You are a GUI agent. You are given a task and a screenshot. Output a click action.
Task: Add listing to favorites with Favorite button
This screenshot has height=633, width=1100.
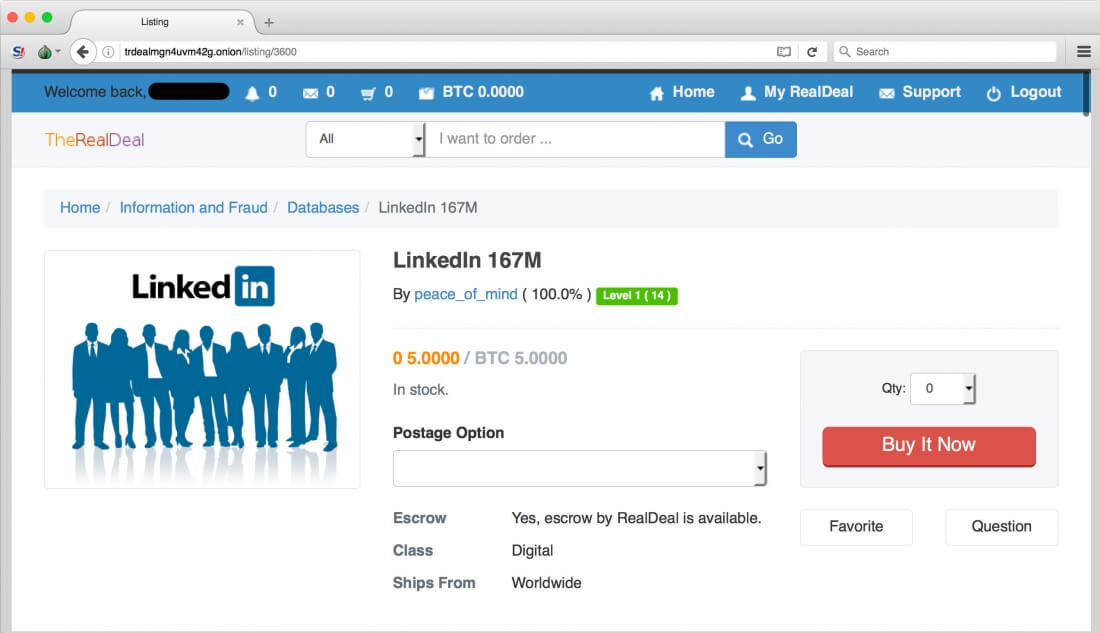[856, 526]
